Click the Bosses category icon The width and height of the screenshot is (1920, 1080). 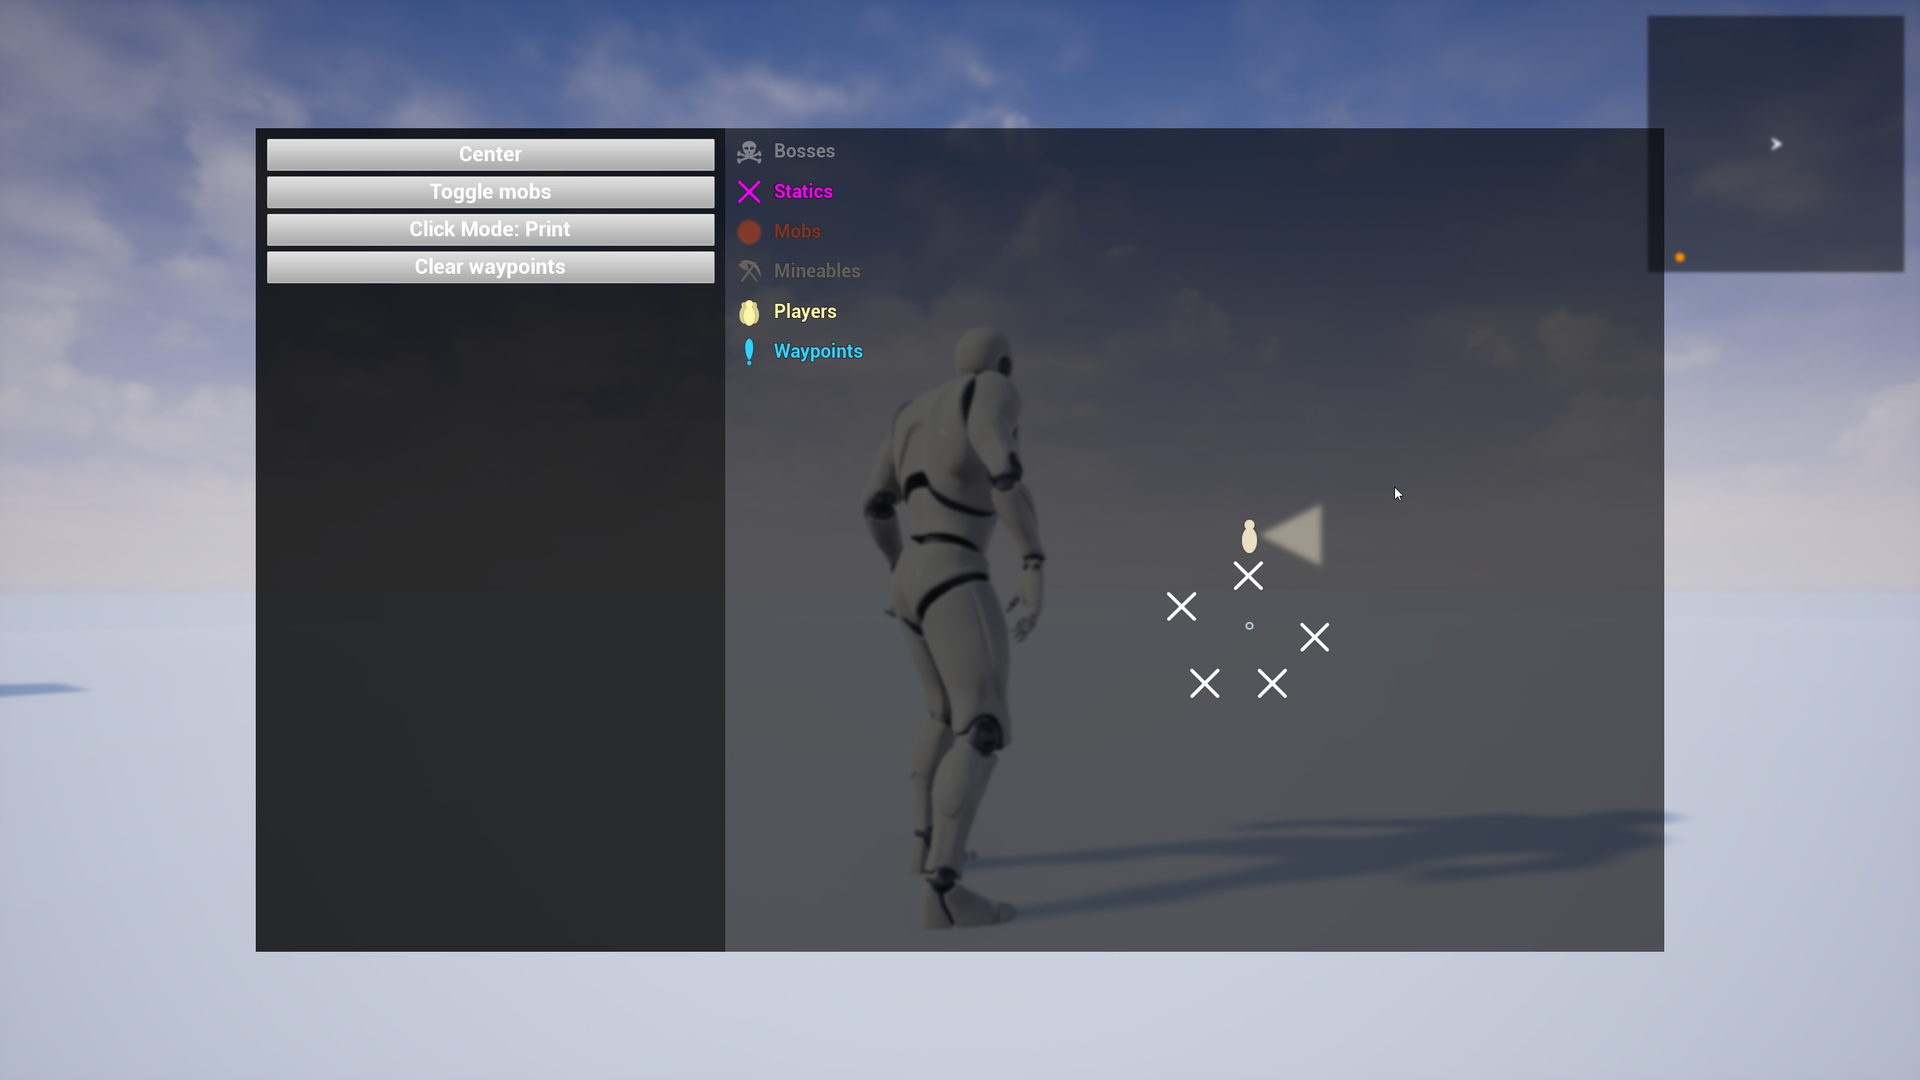click(x=749, y=150)
